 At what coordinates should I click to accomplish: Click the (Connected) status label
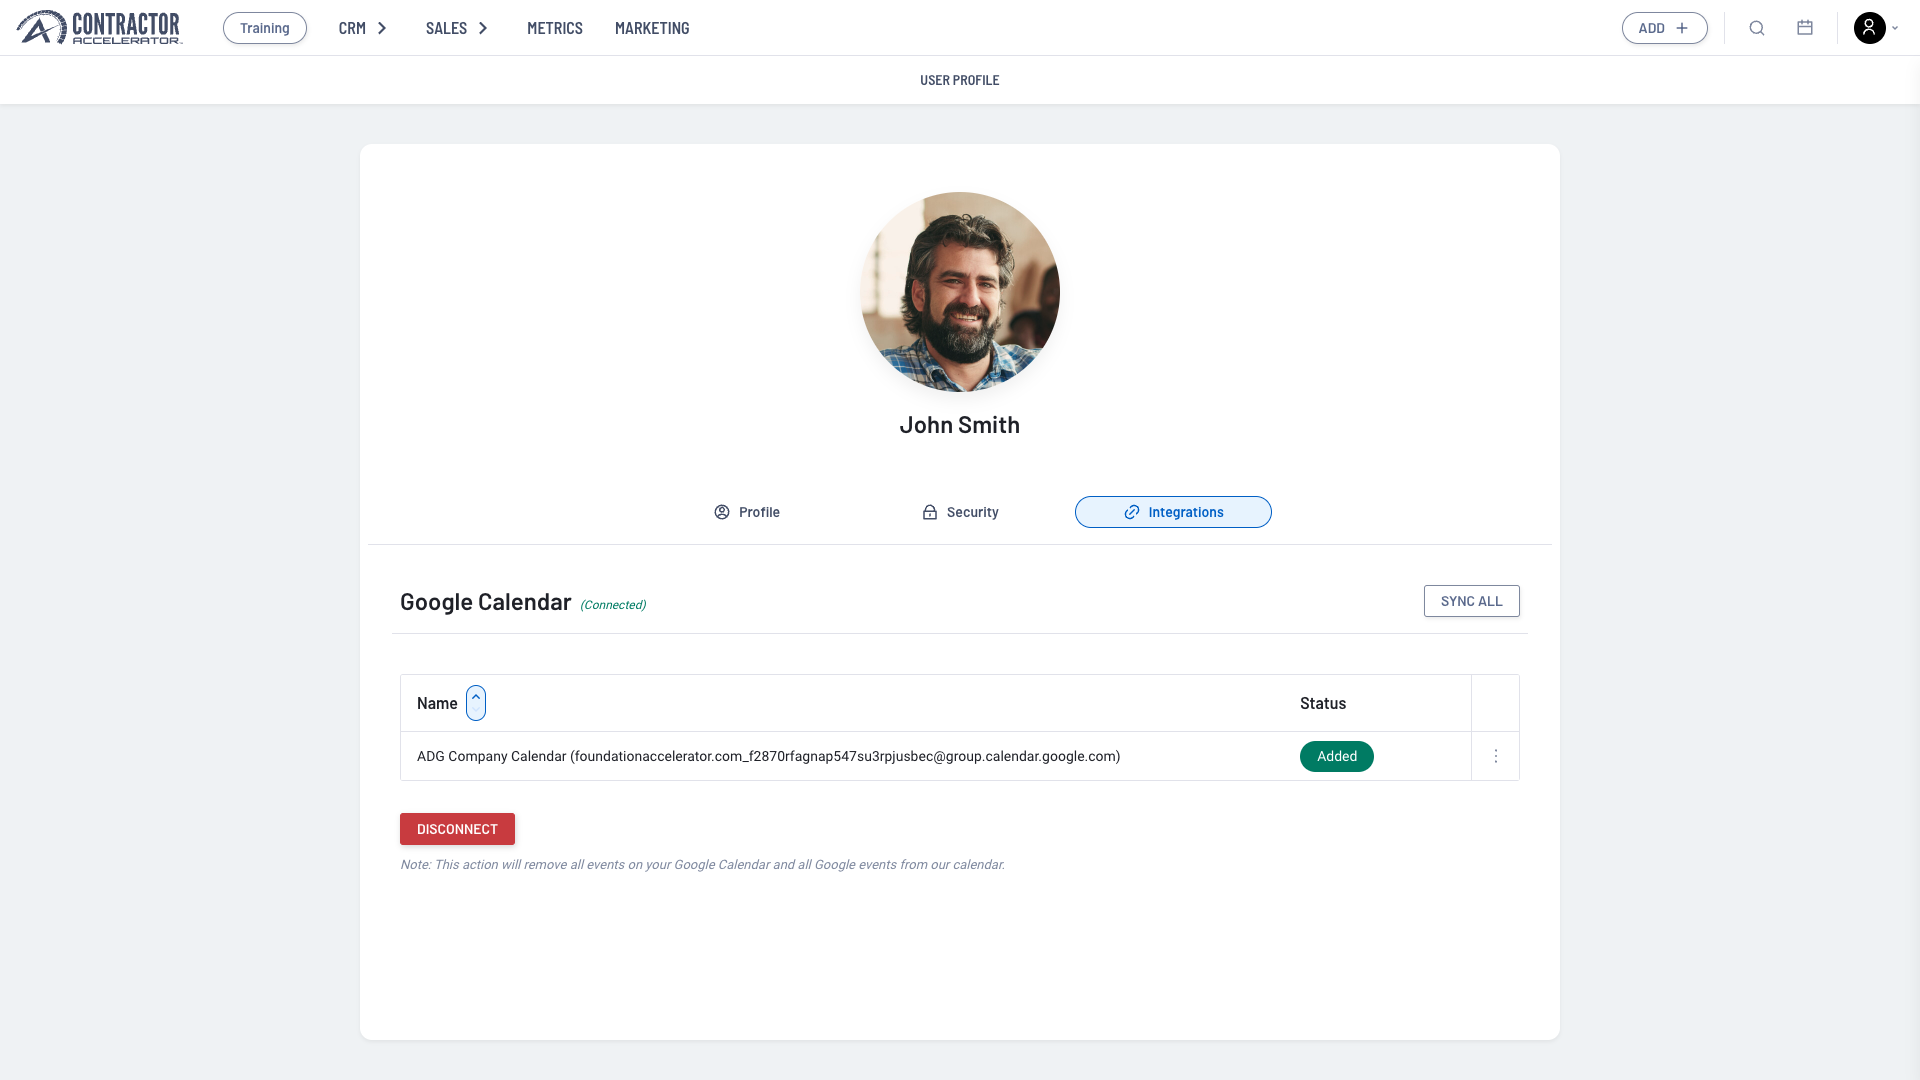[x=613, y=605]
